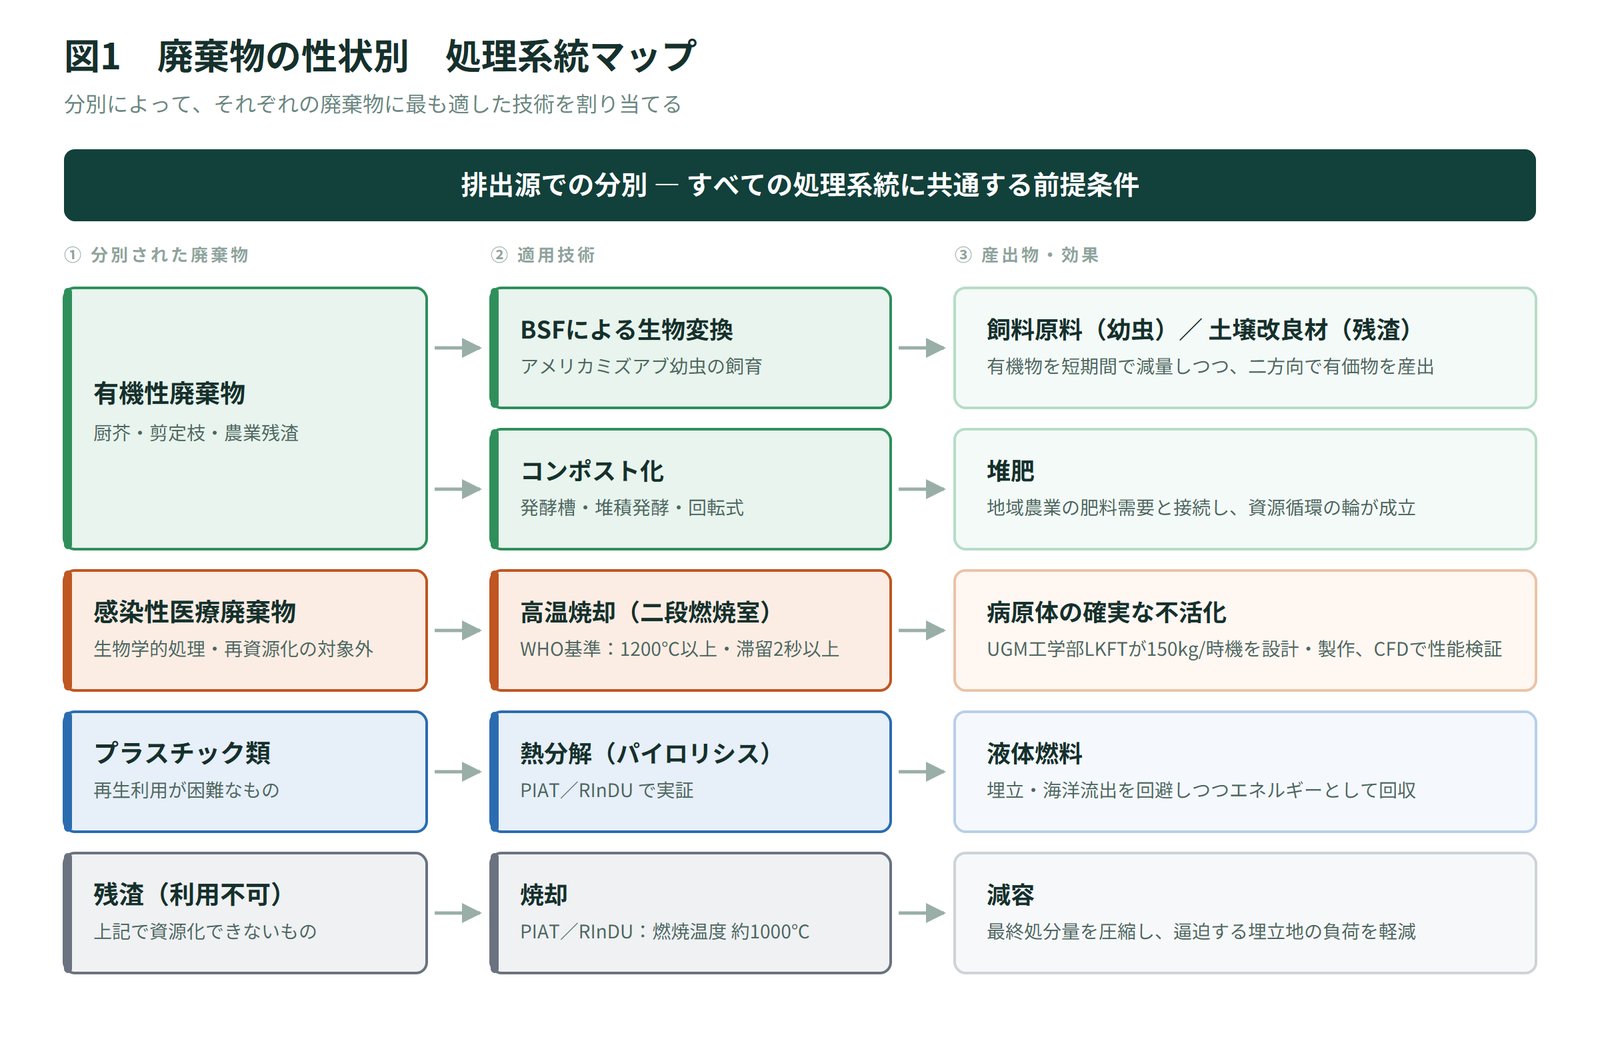Select the BSFによる生物変換 card
1600x1037 pixels.
tap(690, 348)
